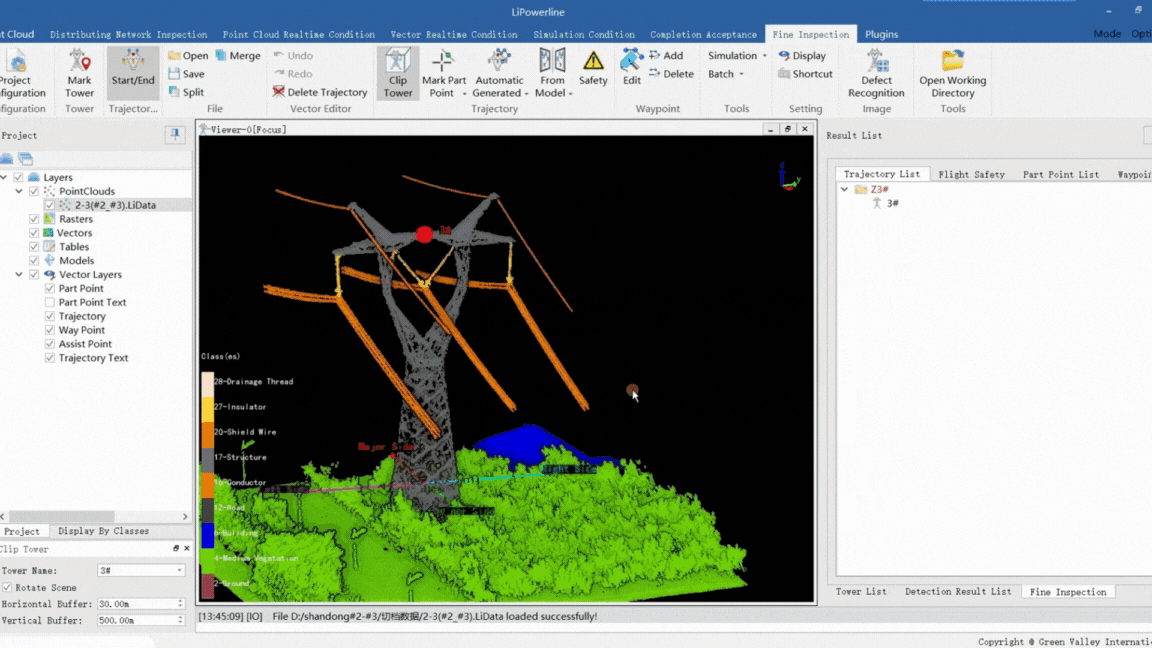Collapse the Z3# trajectory folder

[845, 189]
